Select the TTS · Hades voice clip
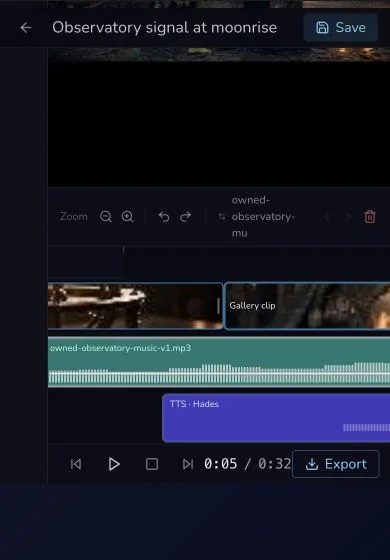 click(276, 418)
